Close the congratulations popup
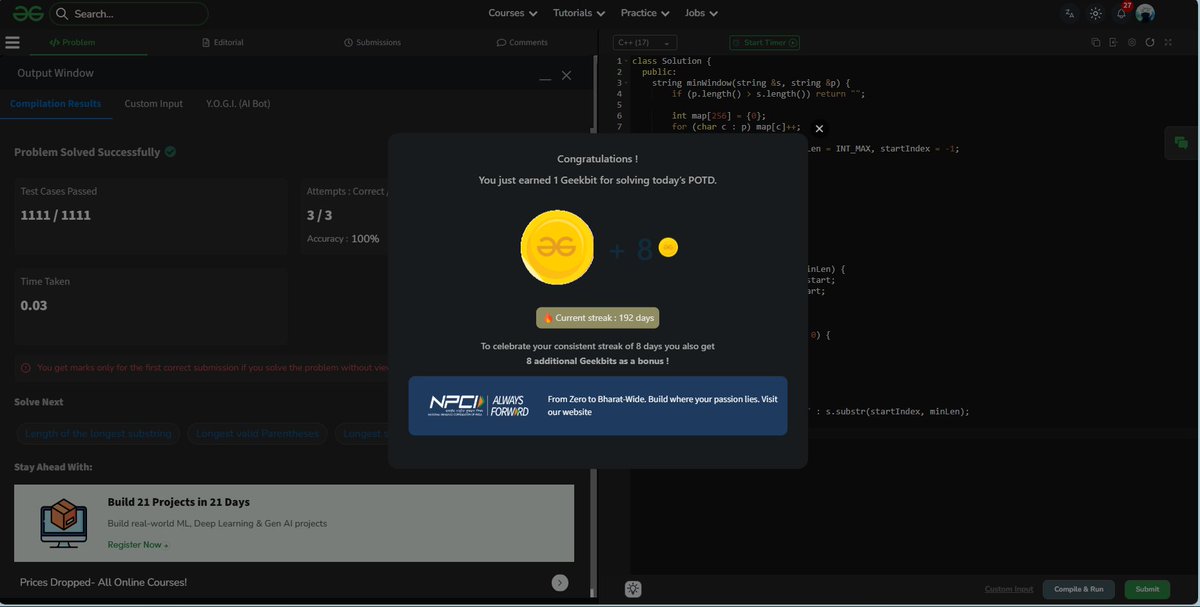Image resolution: width=1200 pixels, height=607 pixels. [819, 129]
